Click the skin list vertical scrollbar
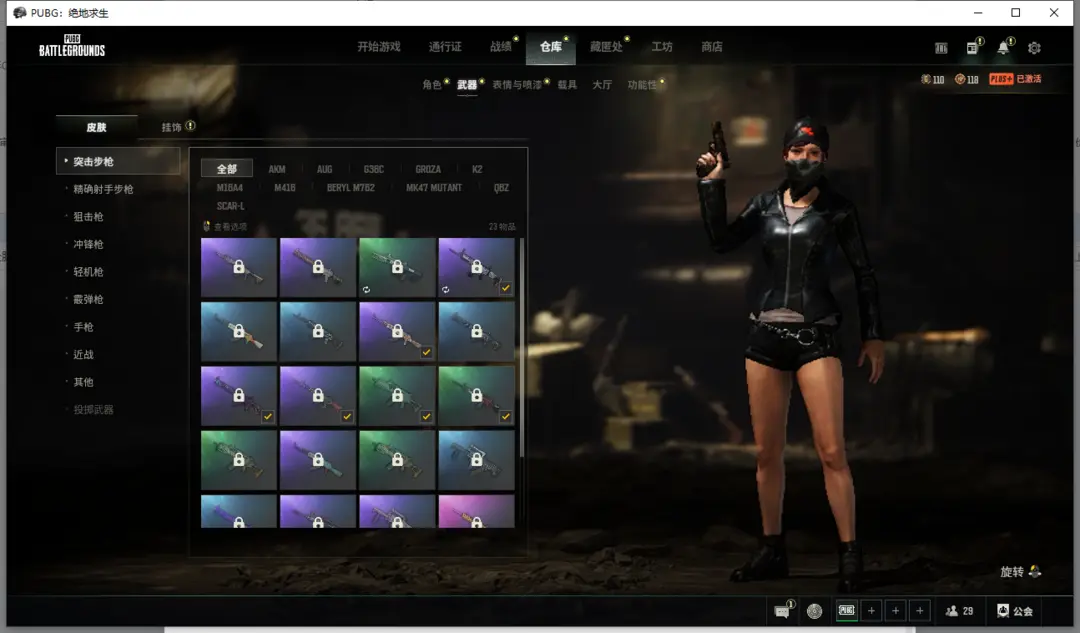Viewport: 1080px width, 633px height. click(521, 347)
